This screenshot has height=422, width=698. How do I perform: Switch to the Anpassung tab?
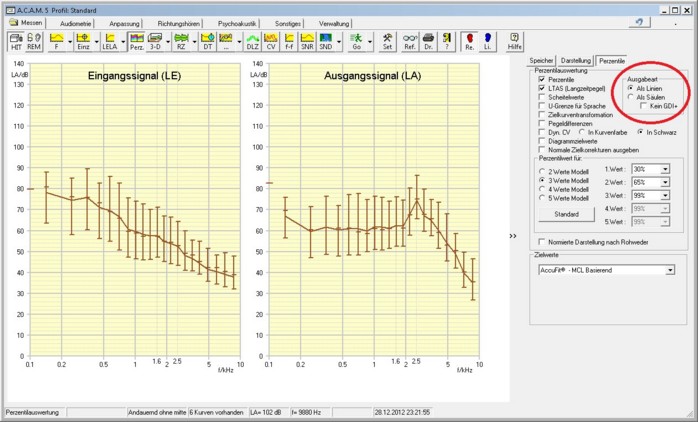[125, 24]
